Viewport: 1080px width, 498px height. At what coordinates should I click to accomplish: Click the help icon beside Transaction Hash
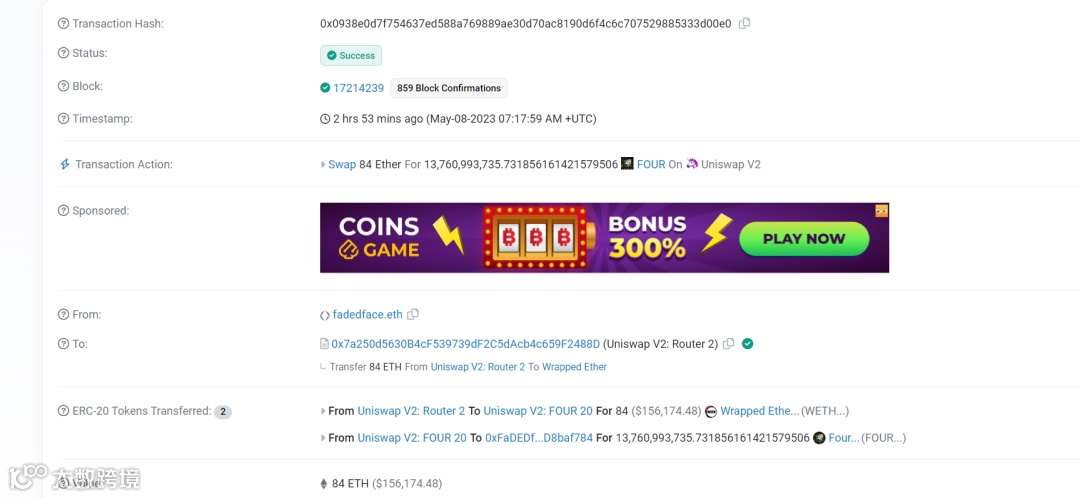point(64,23)
